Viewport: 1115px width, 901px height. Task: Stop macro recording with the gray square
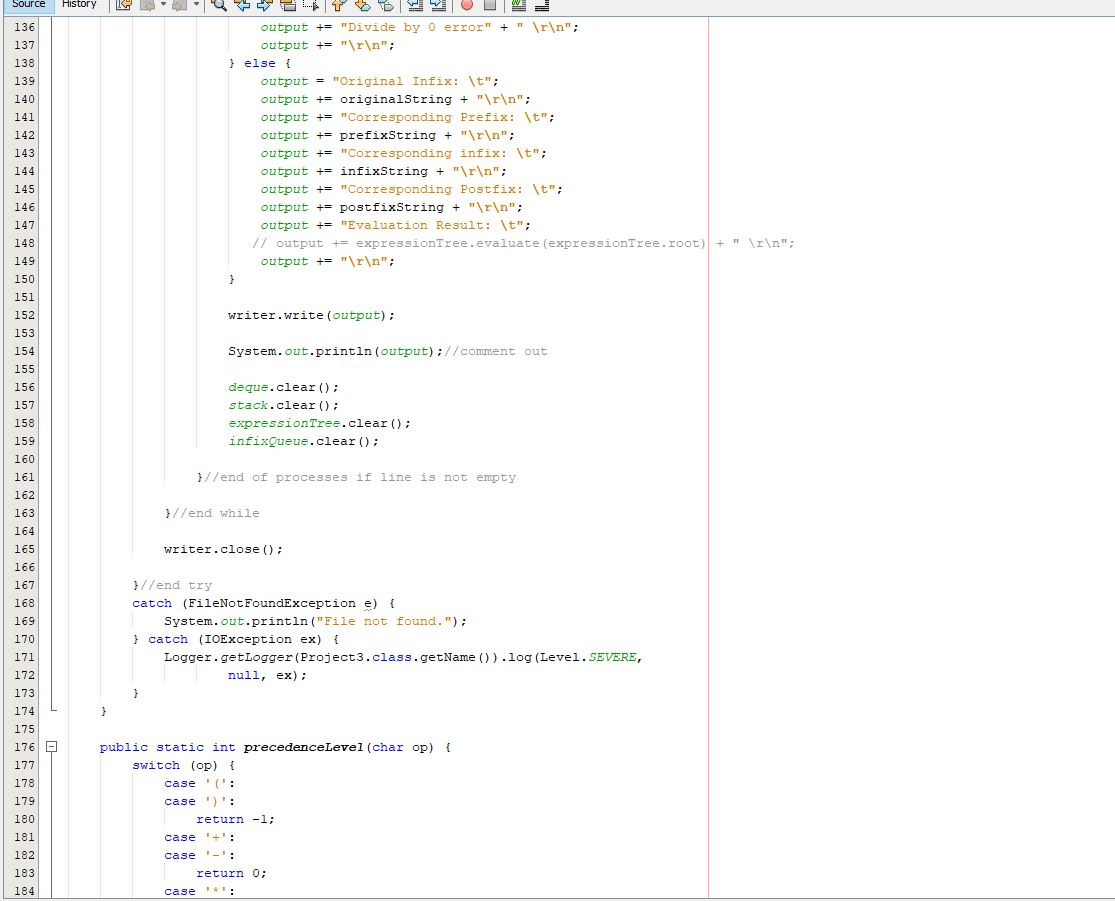[490, 5]
